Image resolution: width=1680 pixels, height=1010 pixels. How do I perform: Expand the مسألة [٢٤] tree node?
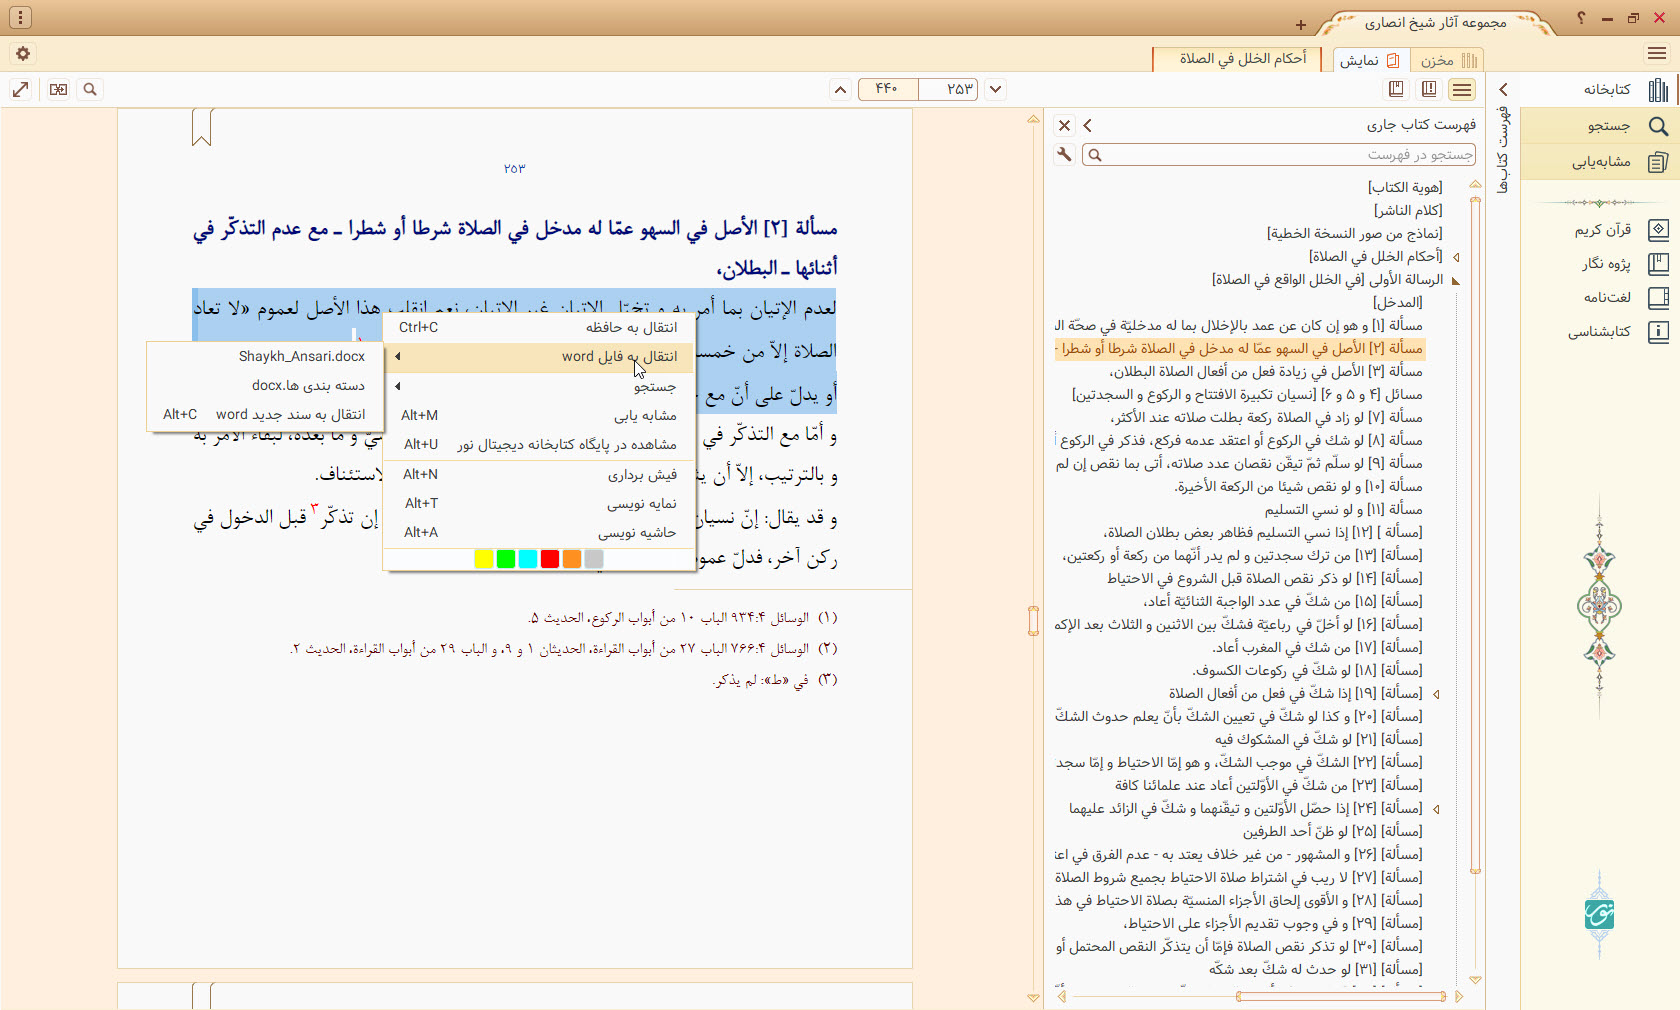[x=1437, y=809]
